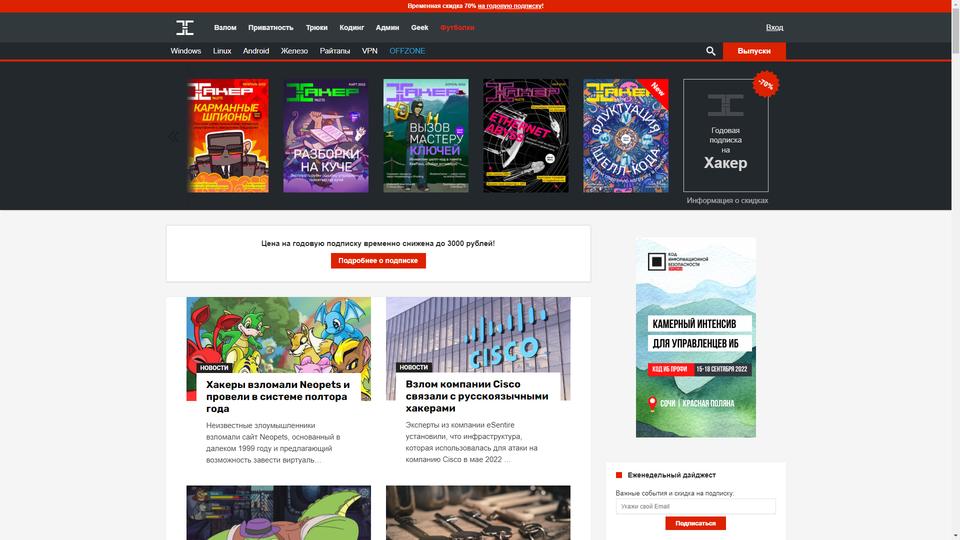
Task: Click the carousel previous arrow
Action: click(x=173, y=136)
